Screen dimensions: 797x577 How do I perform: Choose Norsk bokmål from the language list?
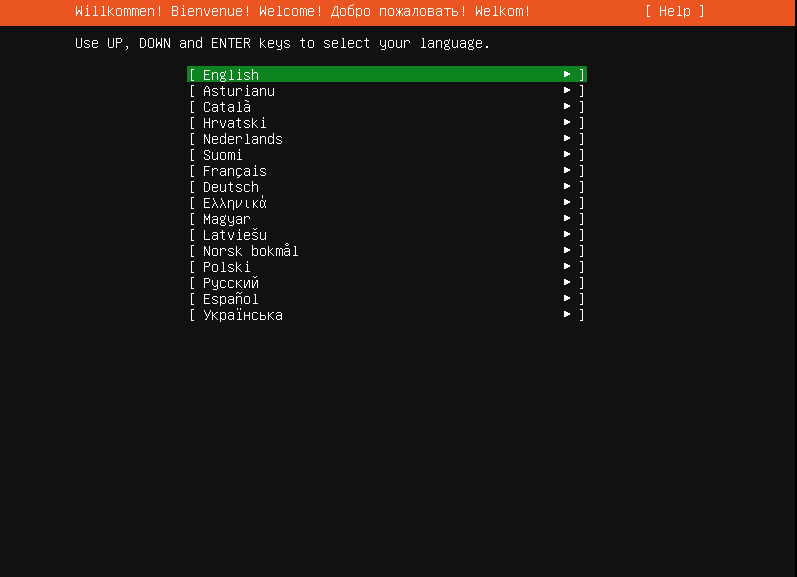click(x=387, y=251)
